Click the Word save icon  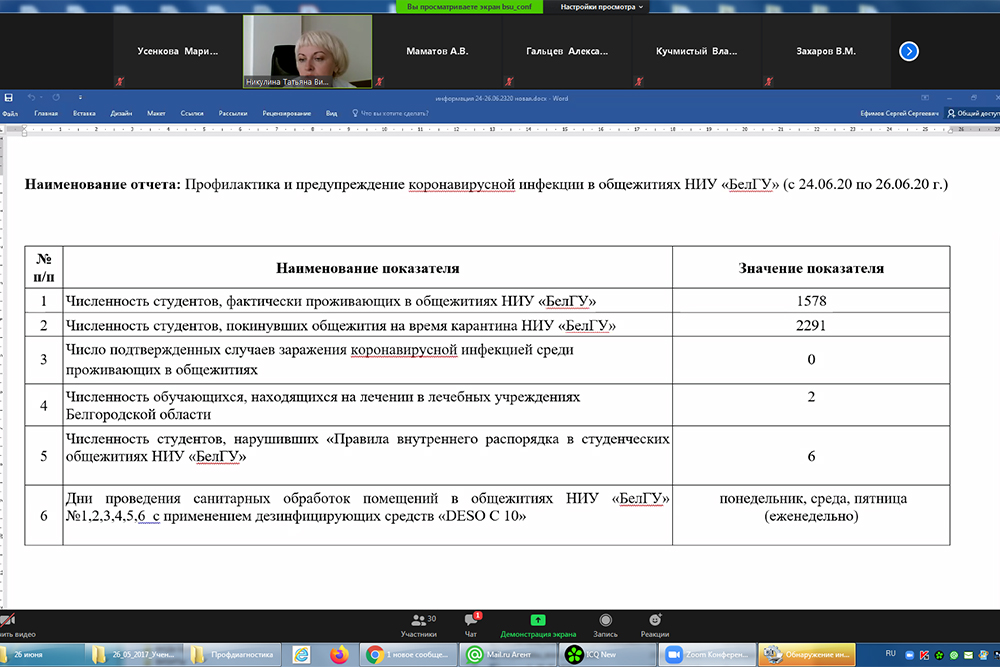(9, 98)
